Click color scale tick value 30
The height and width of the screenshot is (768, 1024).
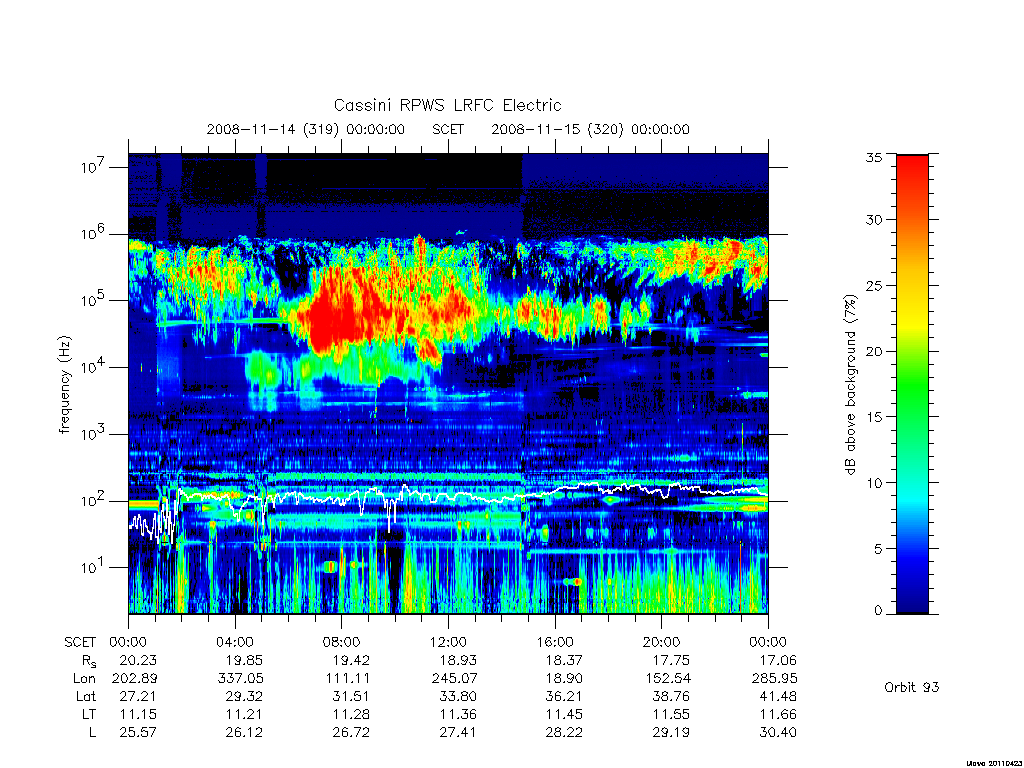873,219
